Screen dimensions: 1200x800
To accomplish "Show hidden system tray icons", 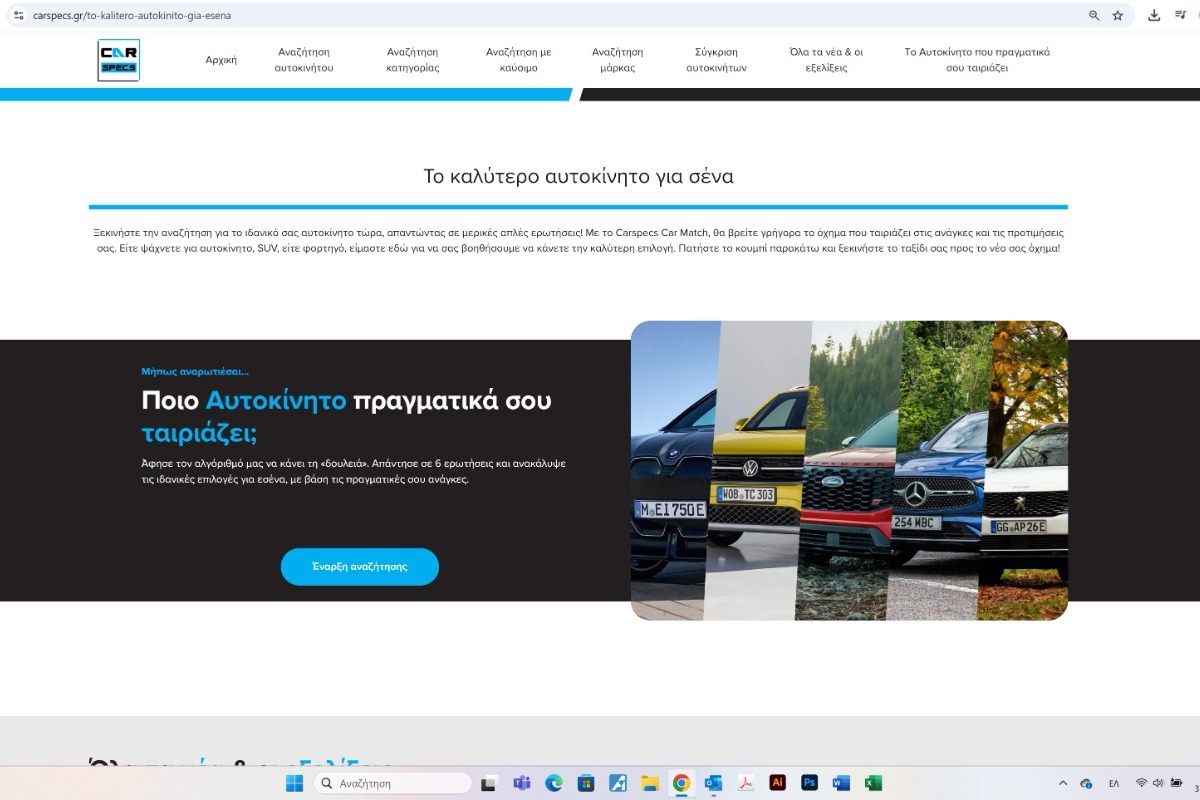I will coord(1061,783).
